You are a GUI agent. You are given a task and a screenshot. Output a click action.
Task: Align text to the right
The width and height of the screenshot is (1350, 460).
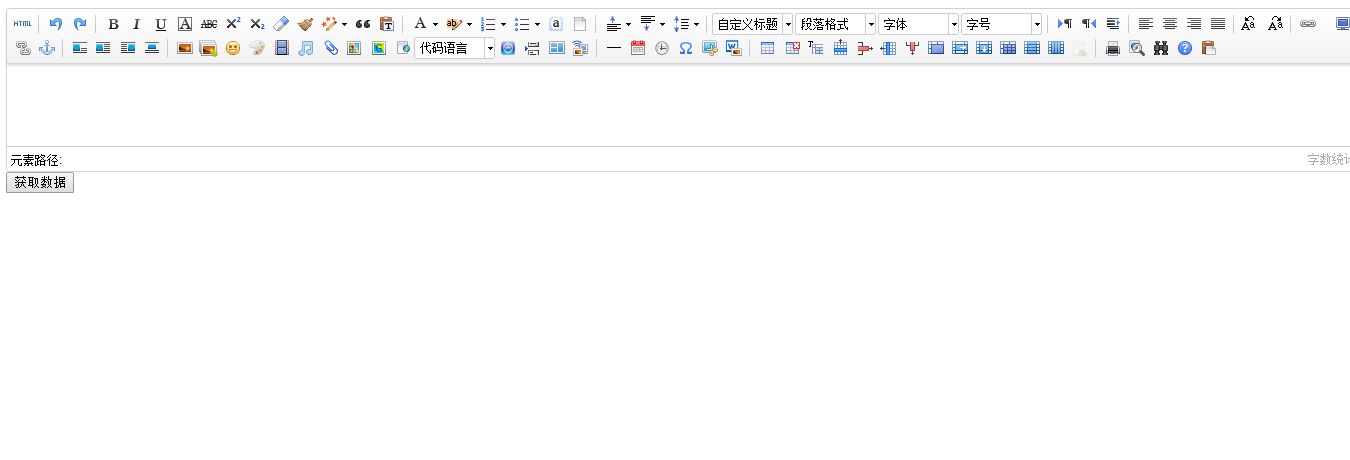click(x=1194, y=24)
